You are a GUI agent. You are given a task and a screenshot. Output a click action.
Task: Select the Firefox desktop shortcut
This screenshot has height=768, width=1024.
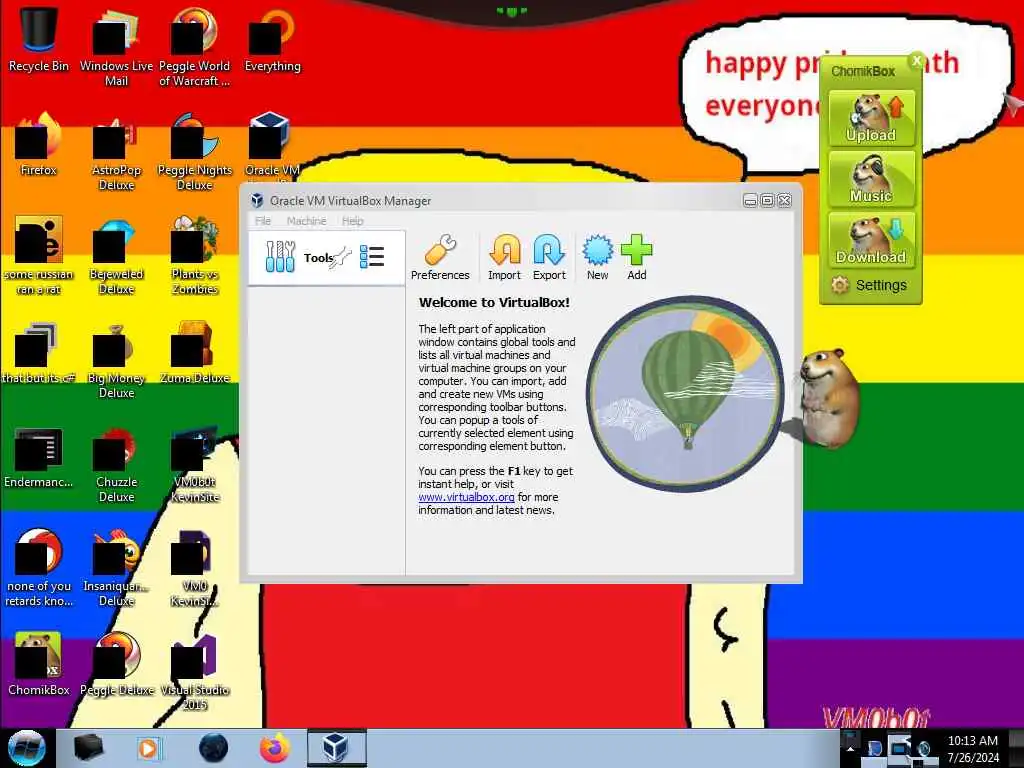(x=39, y=145)
